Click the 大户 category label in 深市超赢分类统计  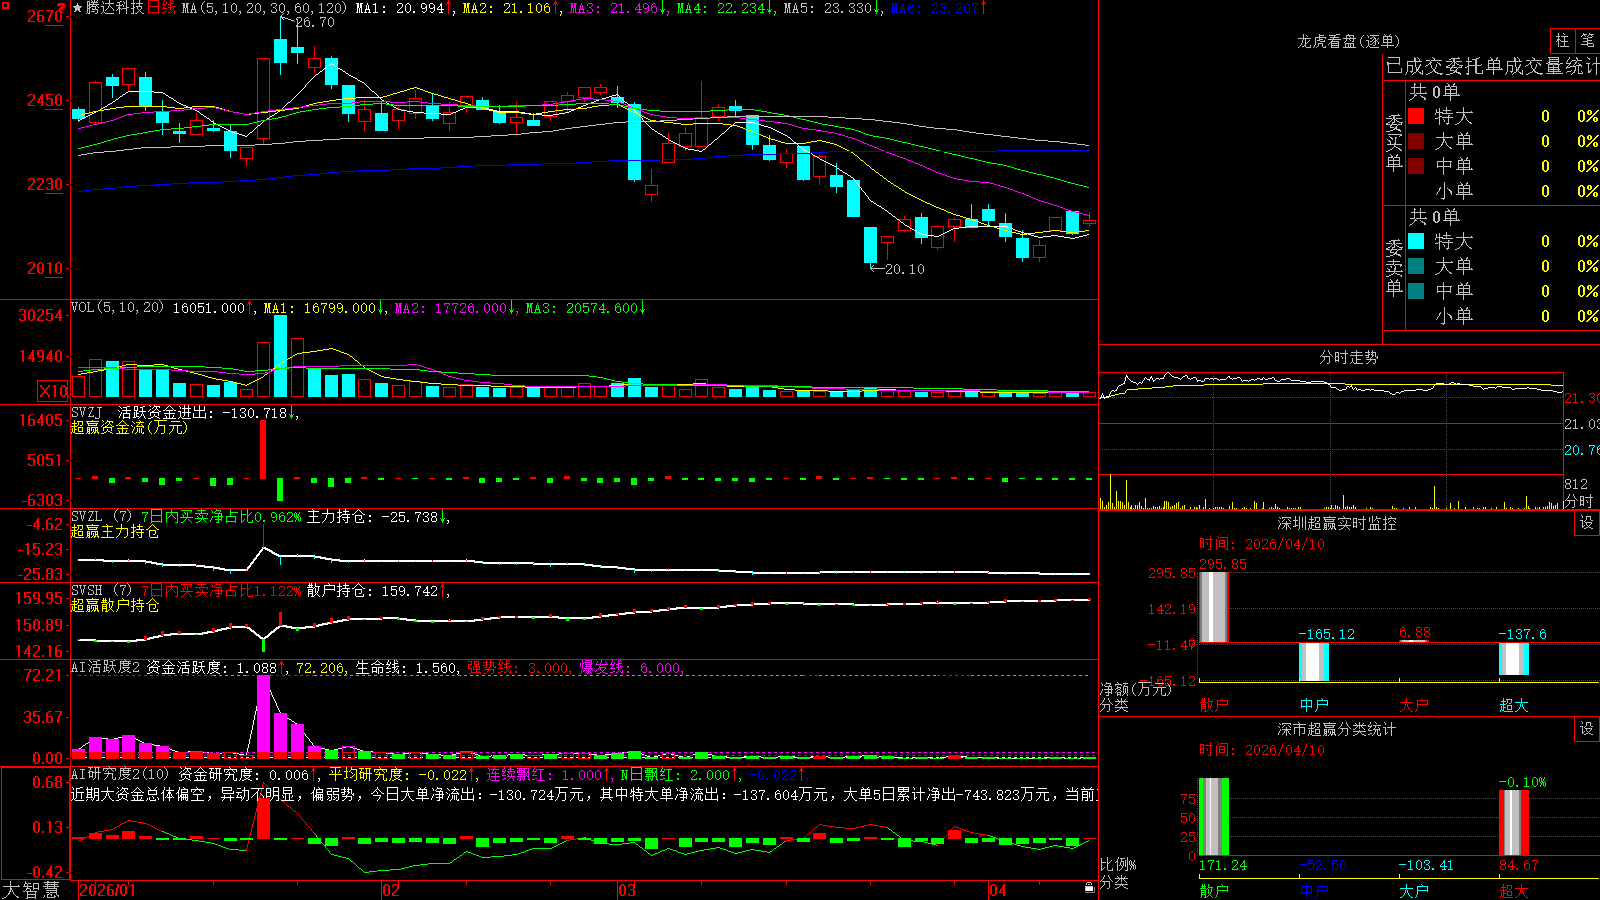[1414, 891]
